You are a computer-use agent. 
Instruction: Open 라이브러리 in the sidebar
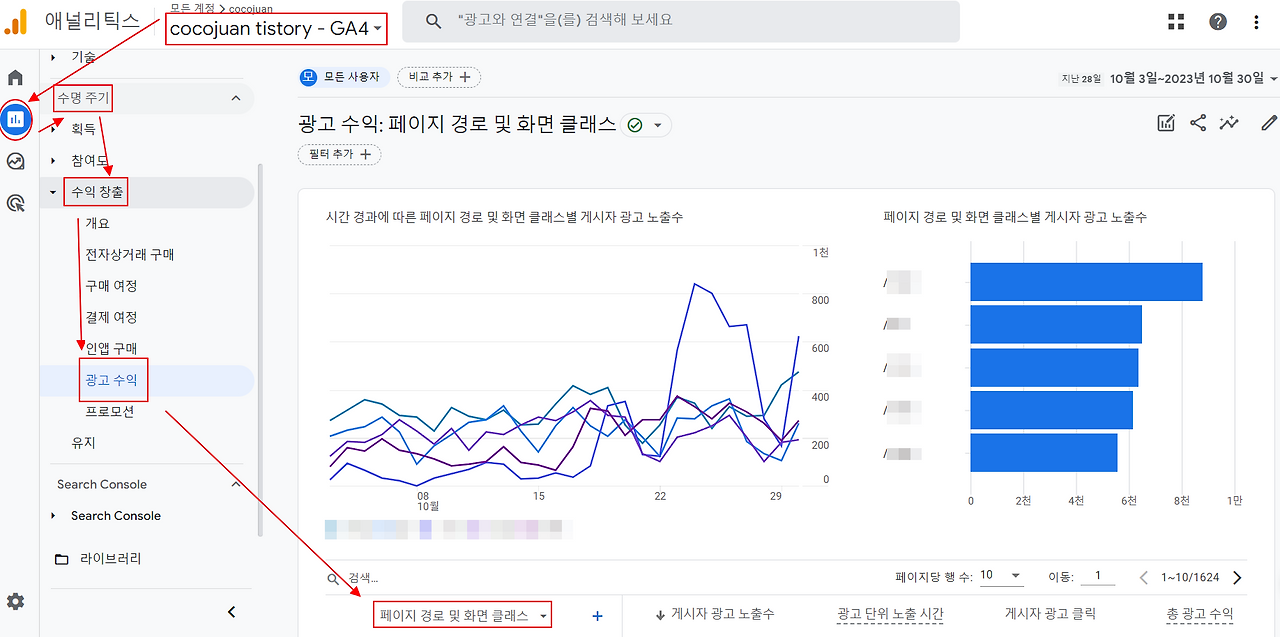coord(111,559)
